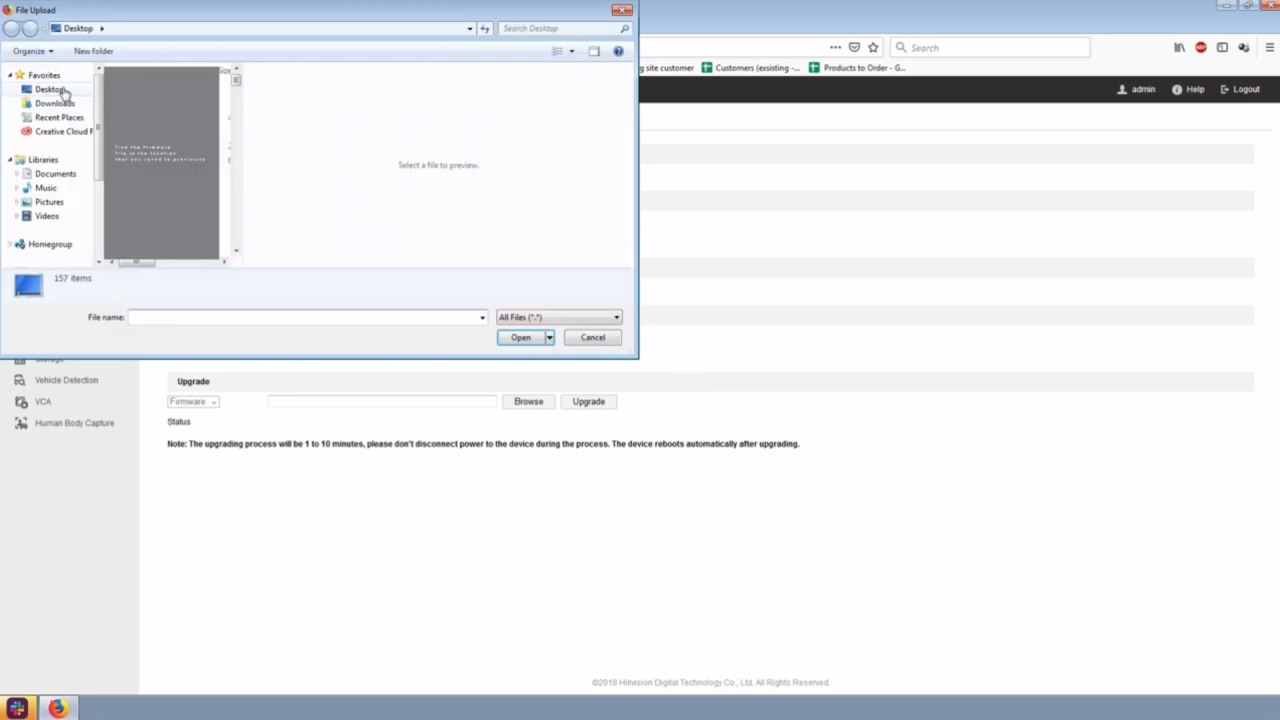This screenshot has width=1280, height=720.
Task: Click the red adblock extension icon
Action: pyautogui.click(x=1201, y=47)
